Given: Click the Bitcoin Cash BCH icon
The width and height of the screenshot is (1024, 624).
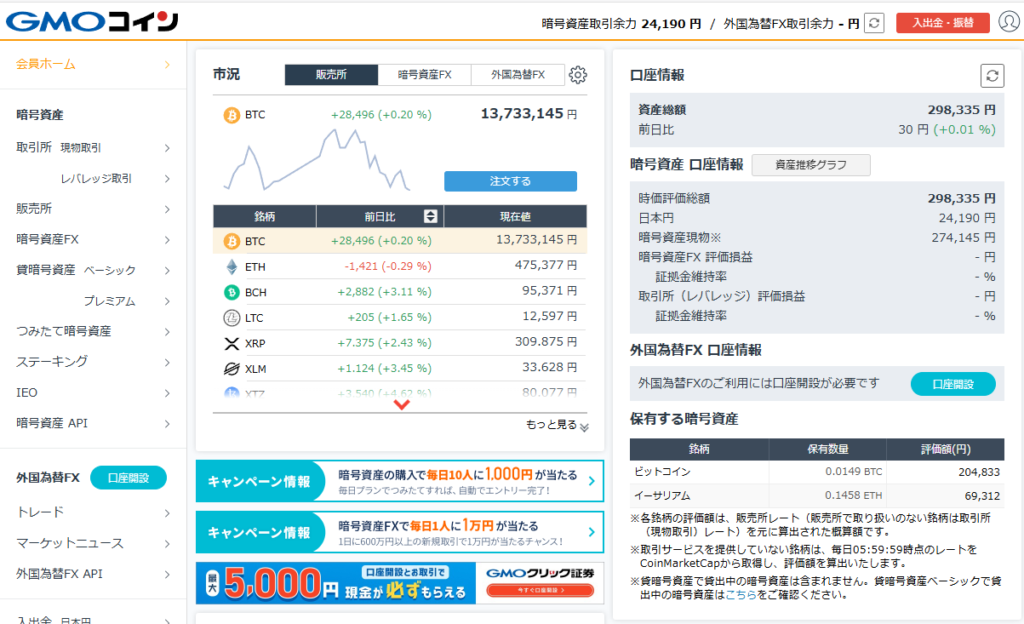Looking at the screenshot, I should 231,292.
